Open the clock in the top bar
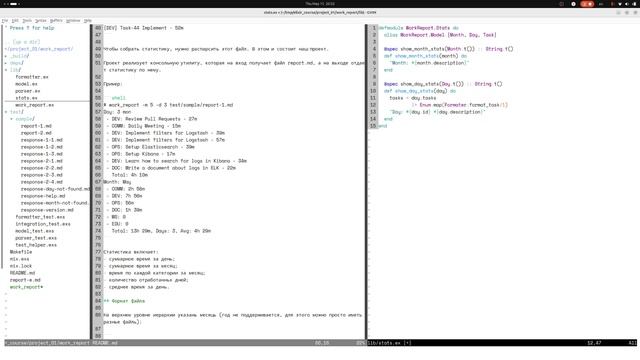 tap(320, 4)
